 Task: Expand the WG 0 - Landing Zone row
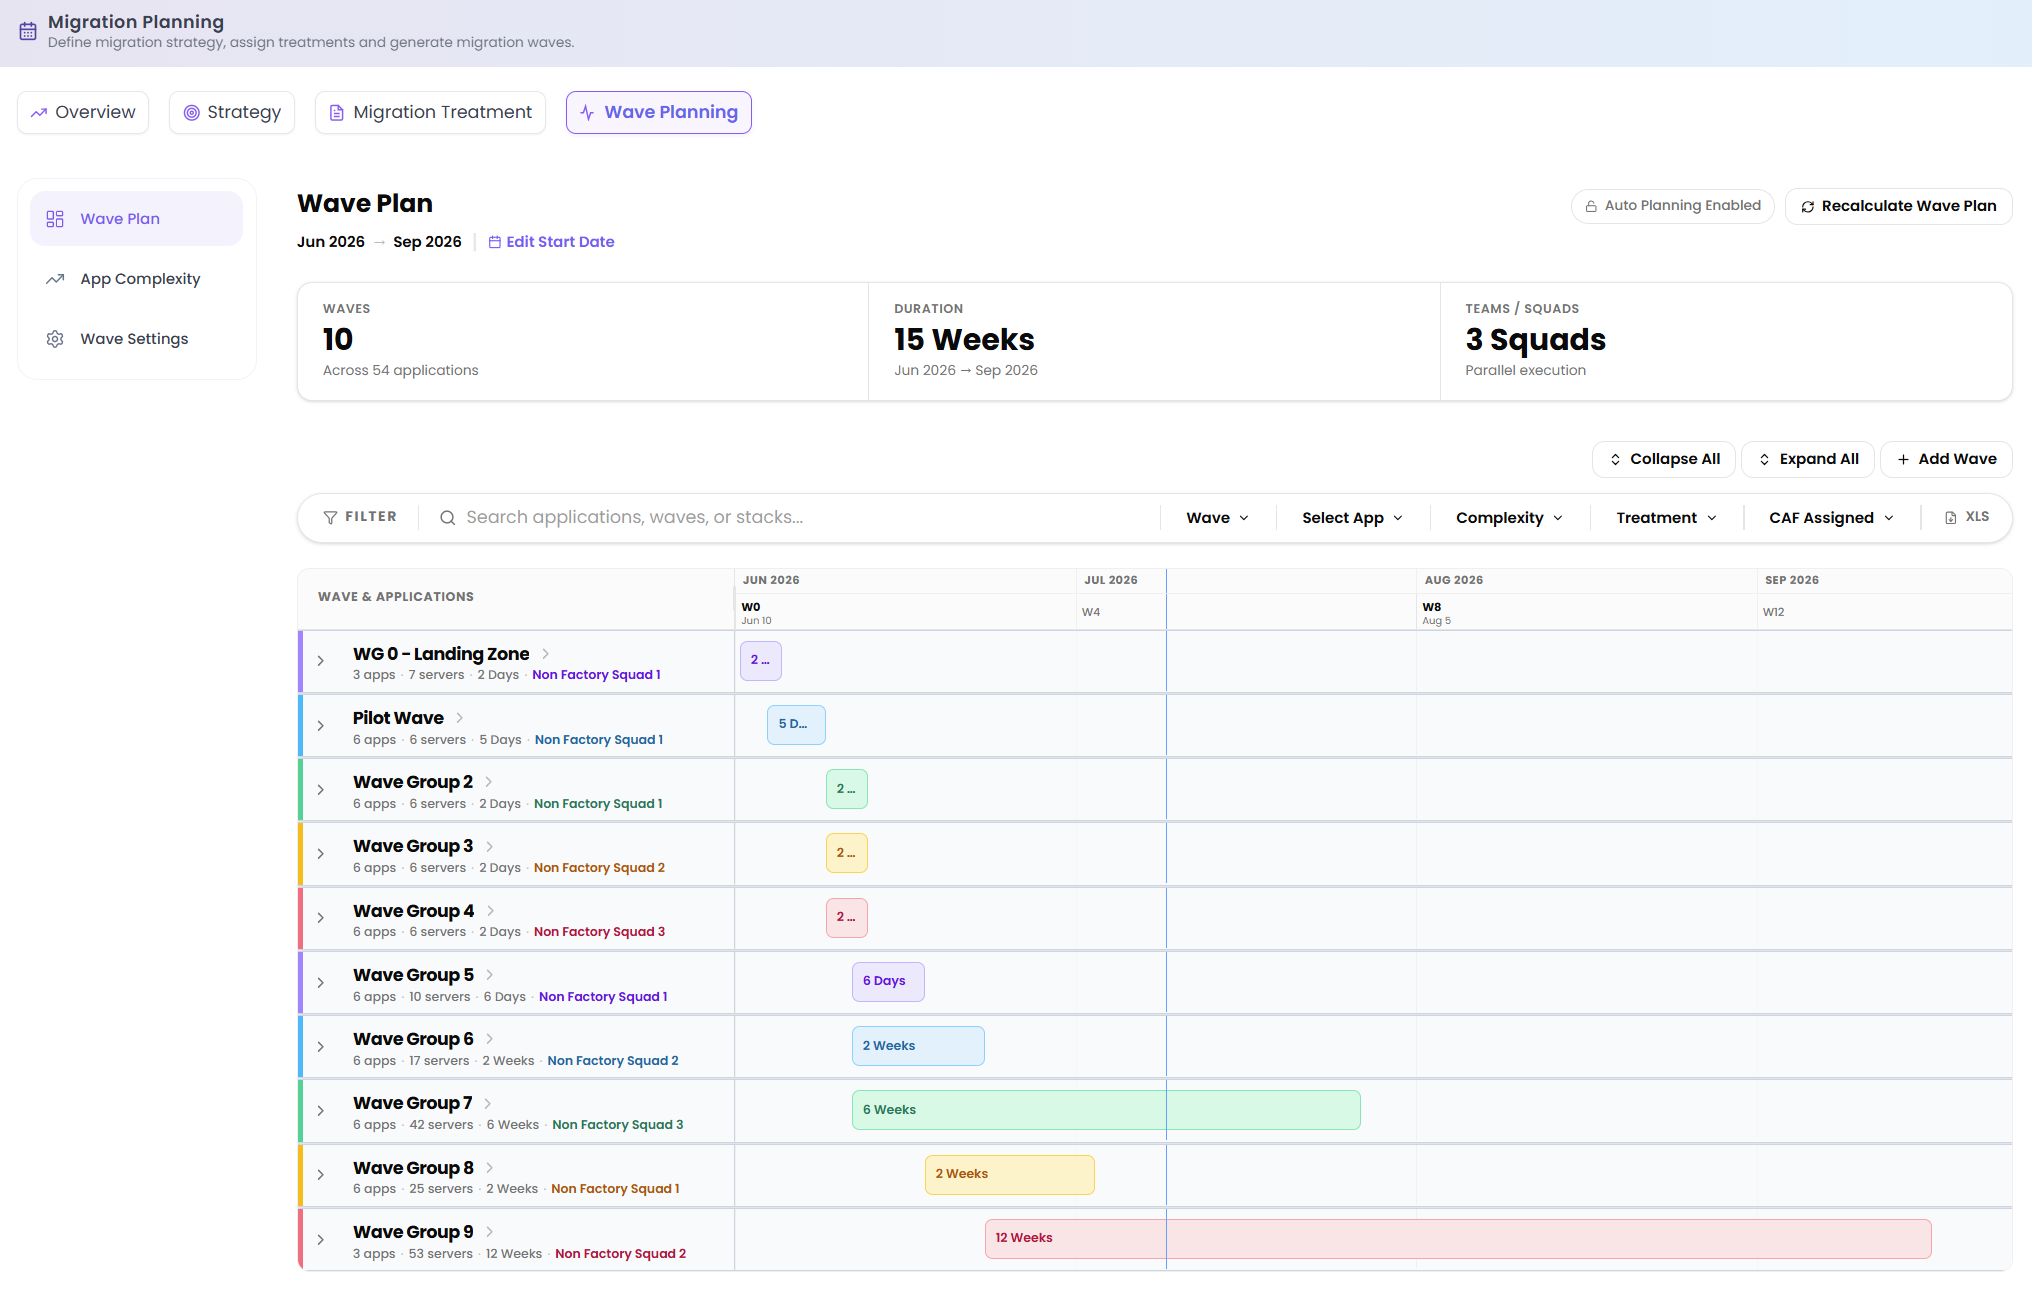tap(321, 661)
